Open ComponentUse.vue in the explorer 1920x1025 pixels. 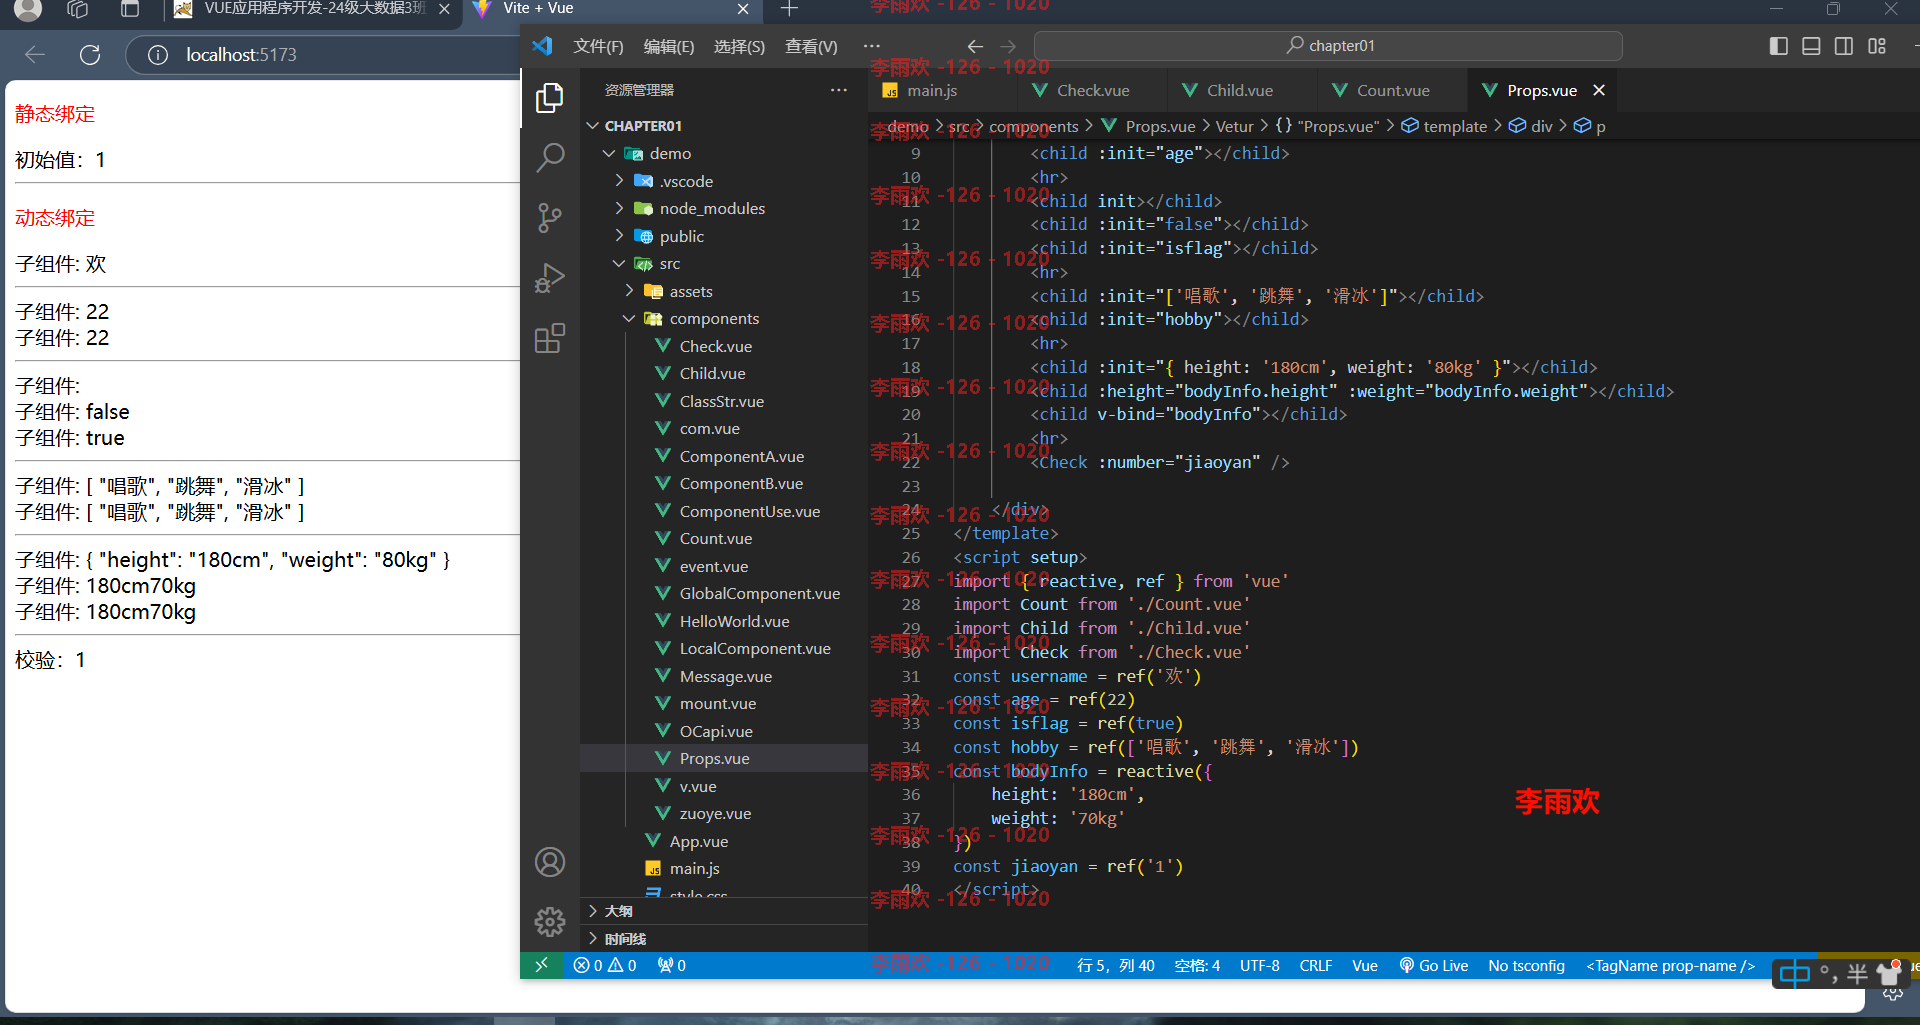(x=723, y=511)
